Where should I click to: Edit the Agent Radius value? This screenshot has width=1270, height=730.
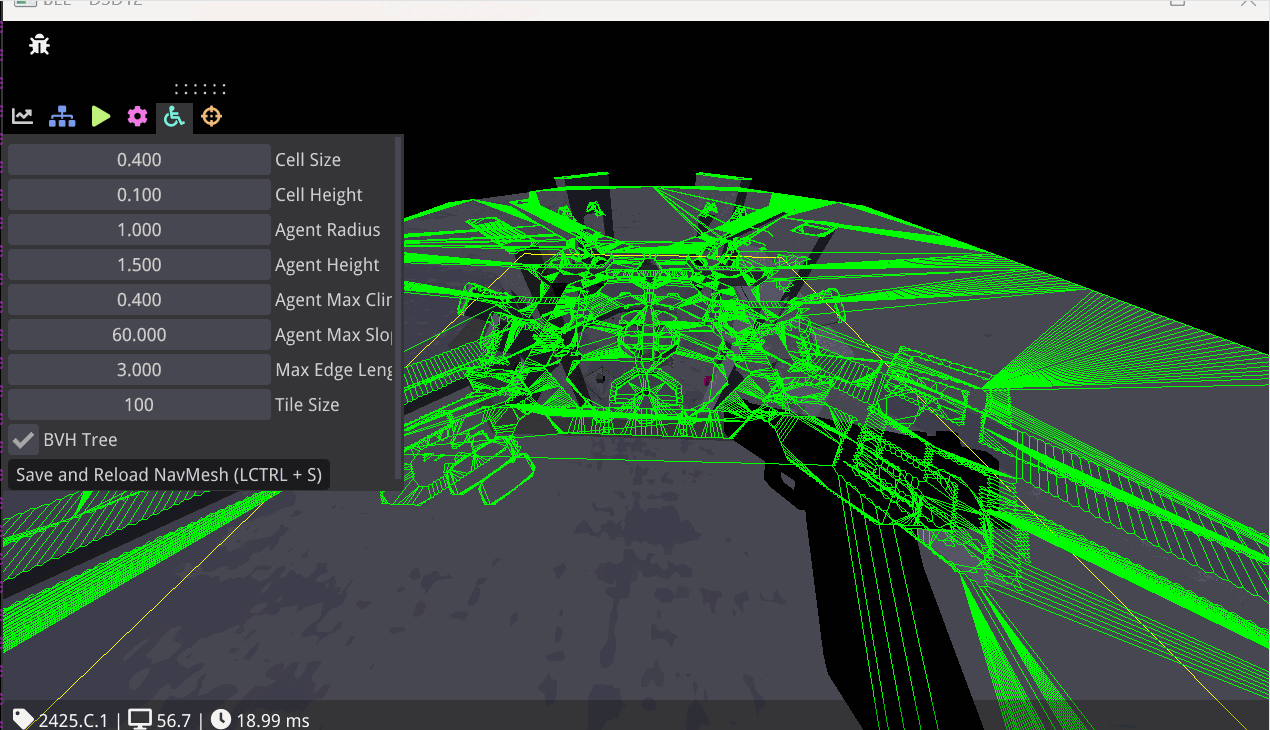click(139, 229)
